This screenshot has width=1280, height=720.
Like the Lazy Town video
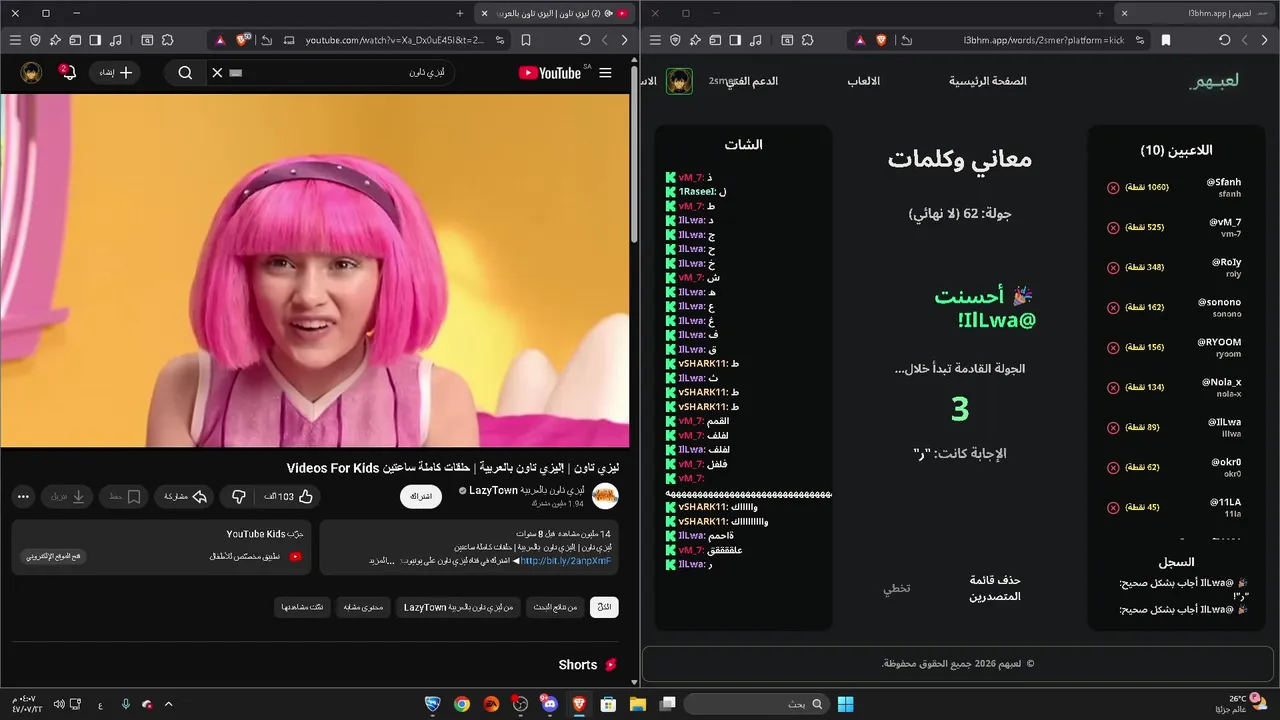pos(289,496)
